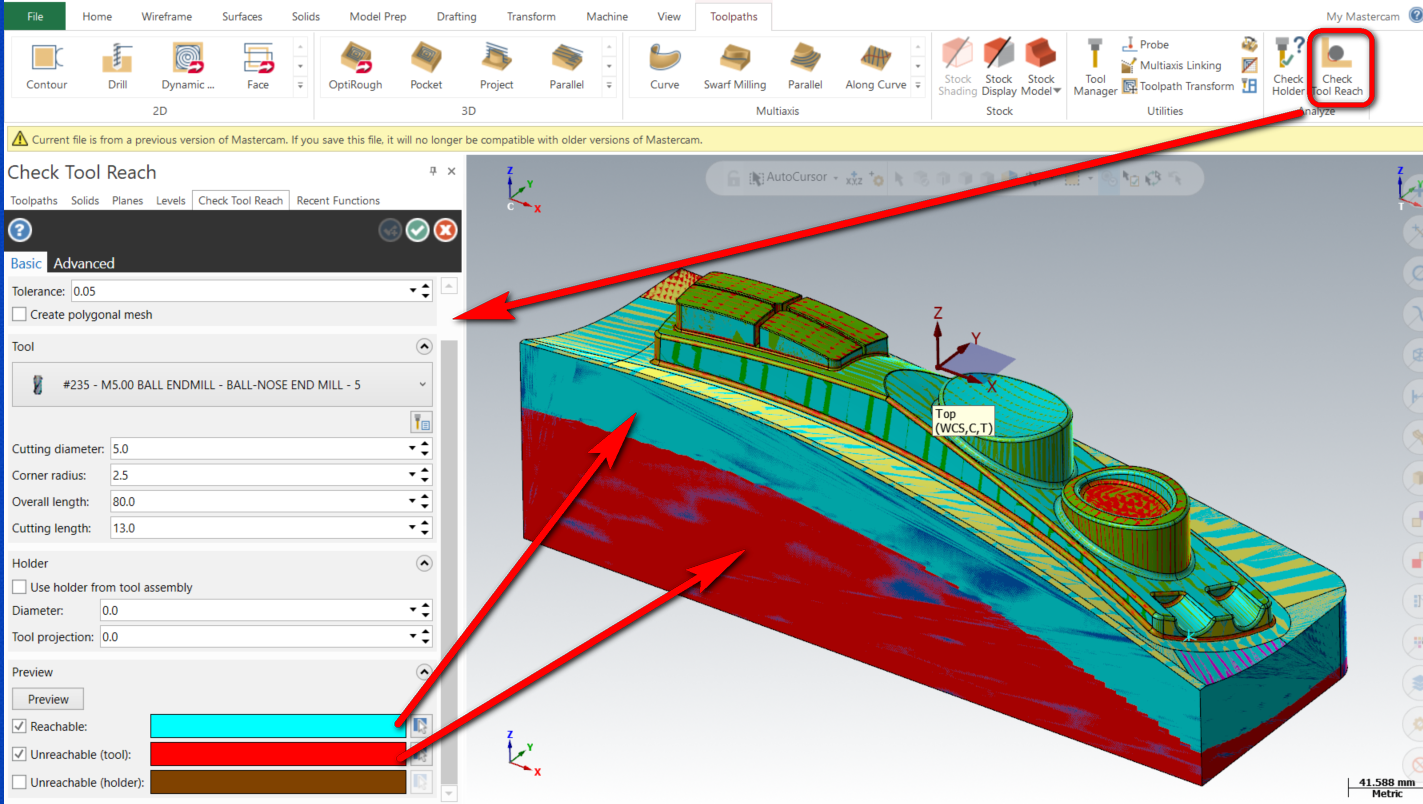
Task: Select the 3D Parallel toolpath
Action: 566,65
